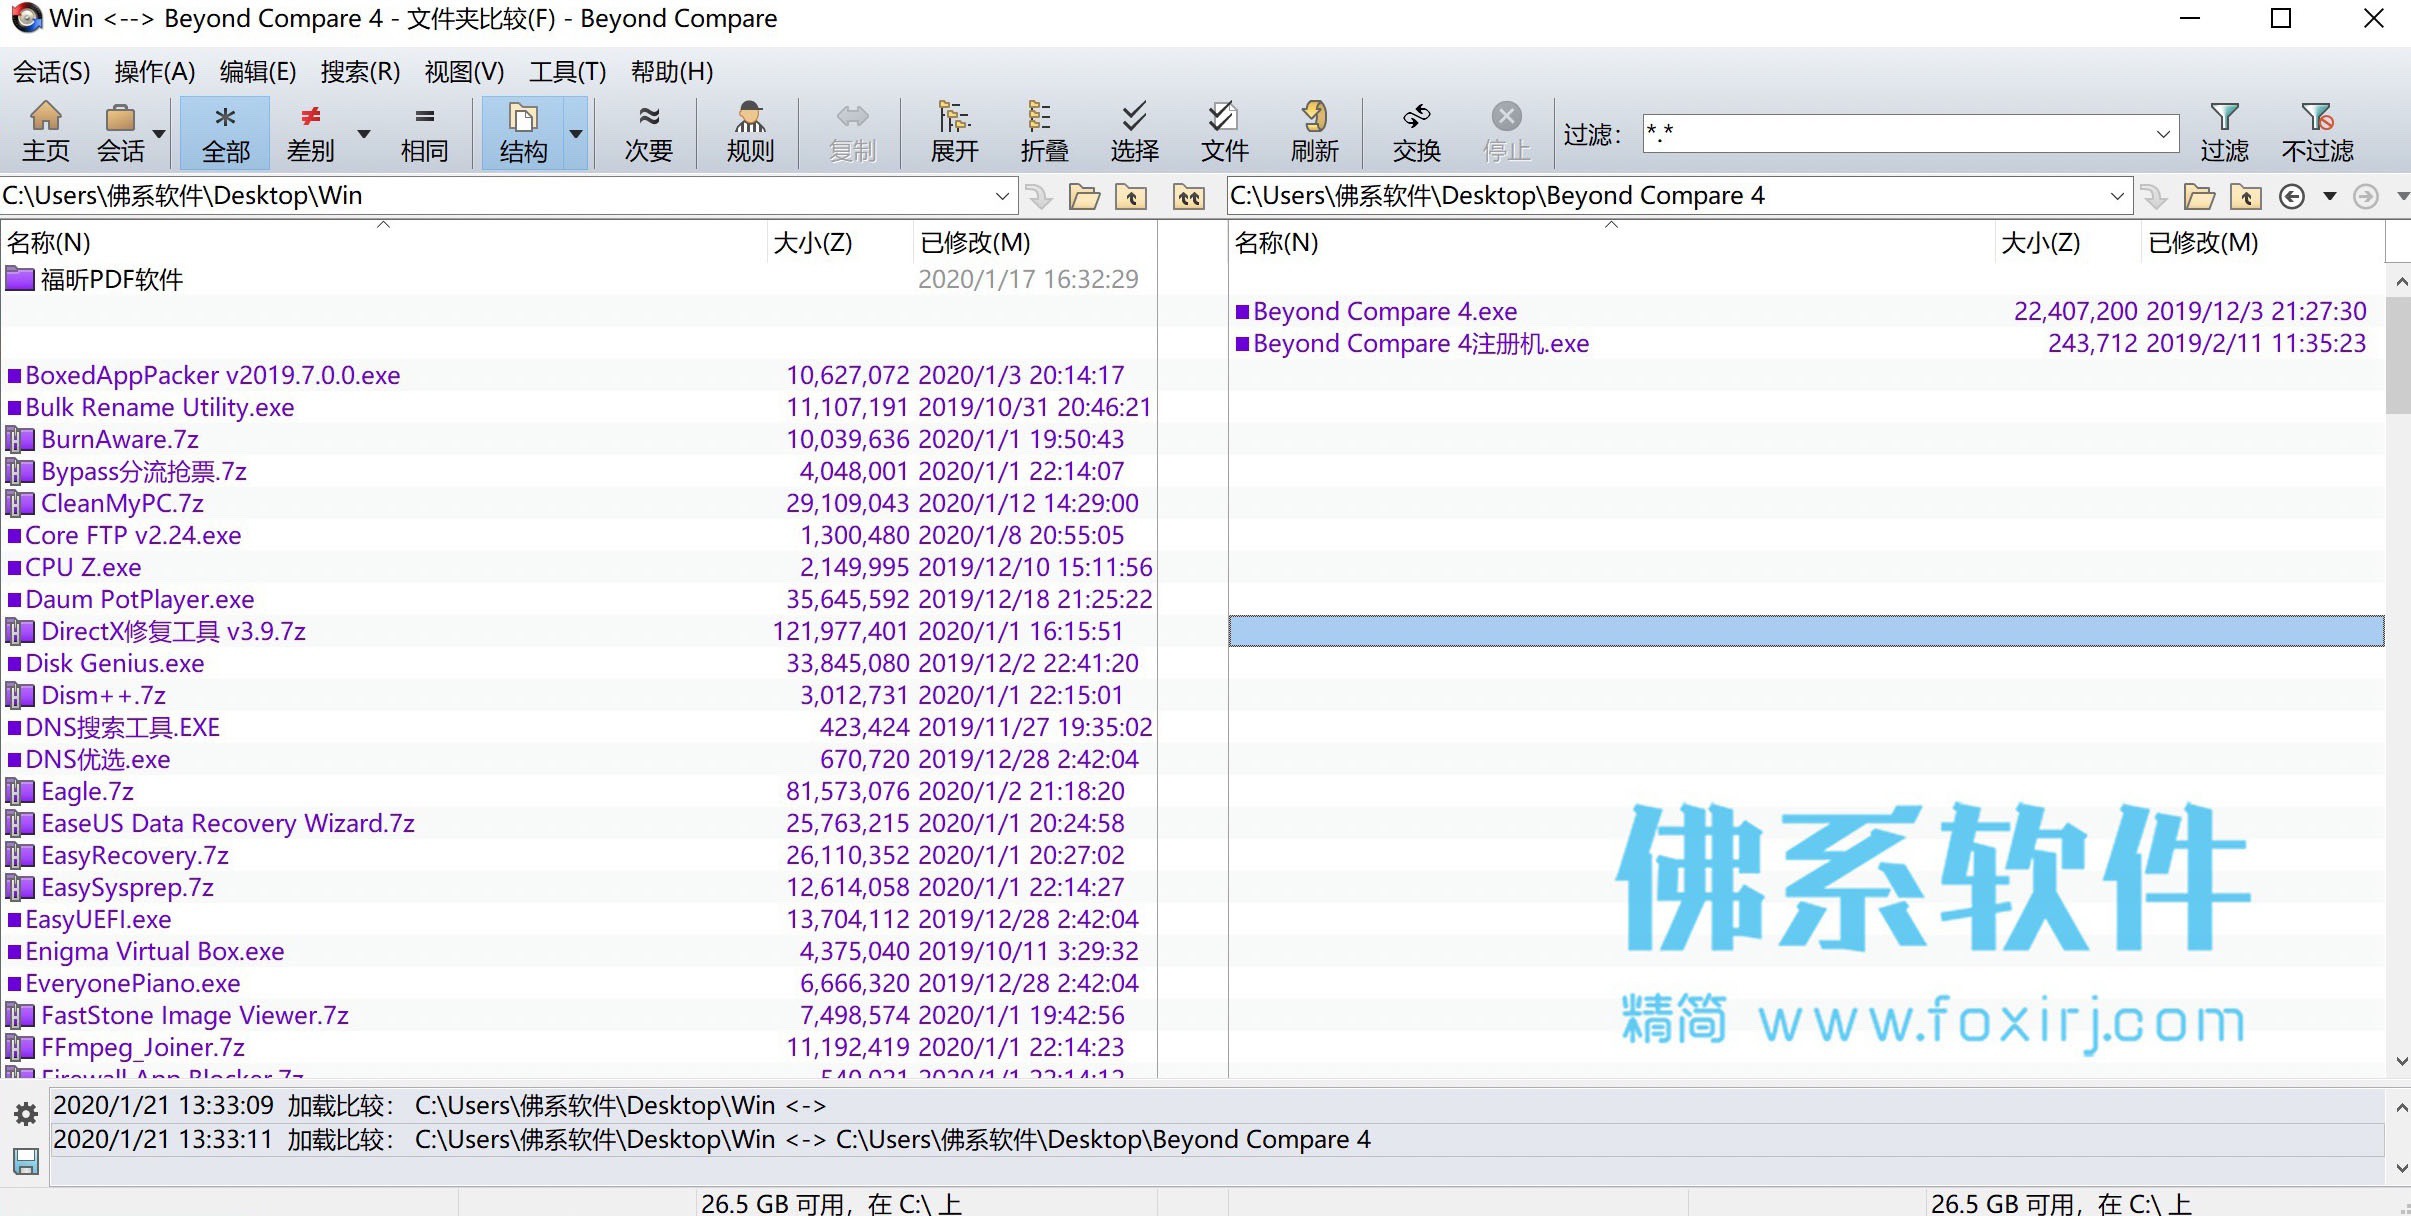Open the 搜索(R) menu
2411x1216 pixels.
tap(360, 72)
